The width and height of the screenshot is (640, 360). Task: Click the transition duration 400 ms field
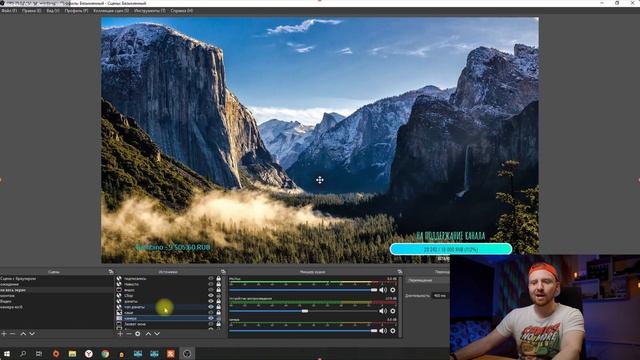click(440, 296)
